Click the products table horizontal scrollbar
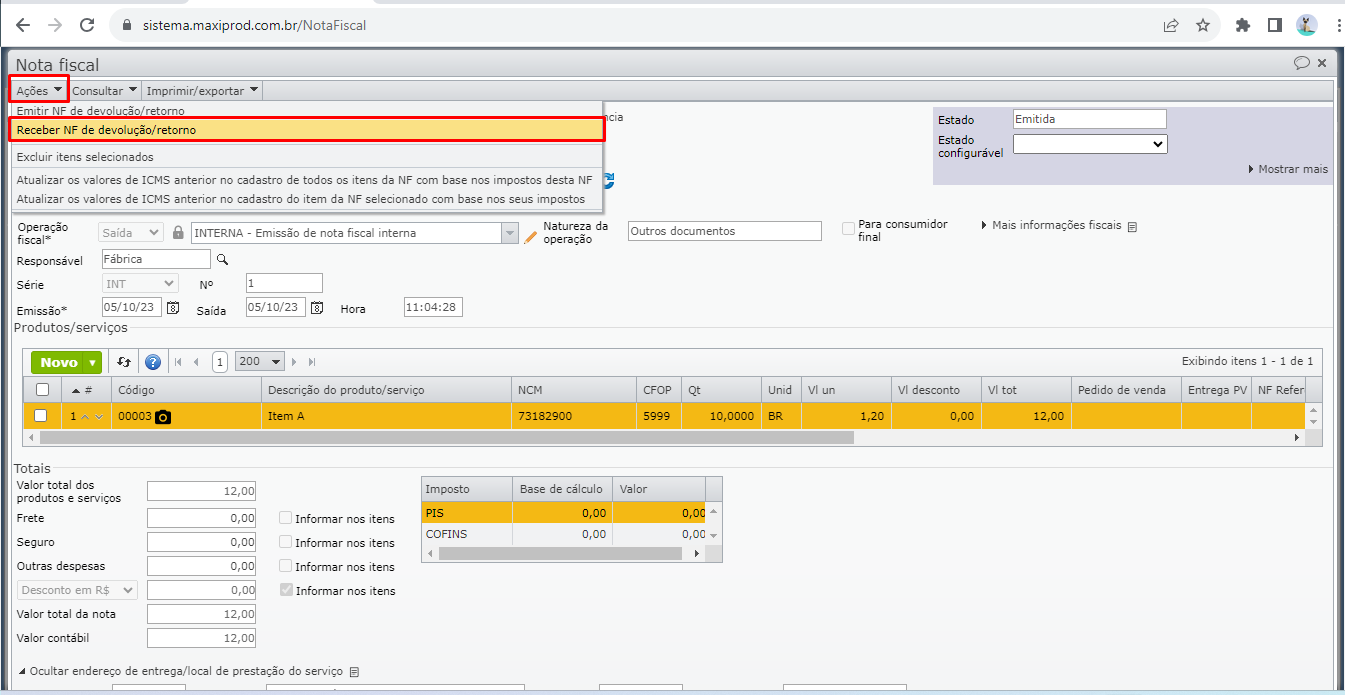Viewport: 1345px width, 695px height. 447,438
